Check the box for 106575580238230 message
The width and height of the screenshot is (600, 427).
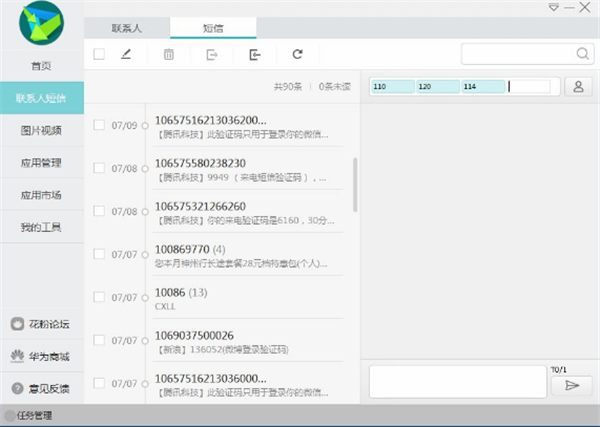click(99, 168)
